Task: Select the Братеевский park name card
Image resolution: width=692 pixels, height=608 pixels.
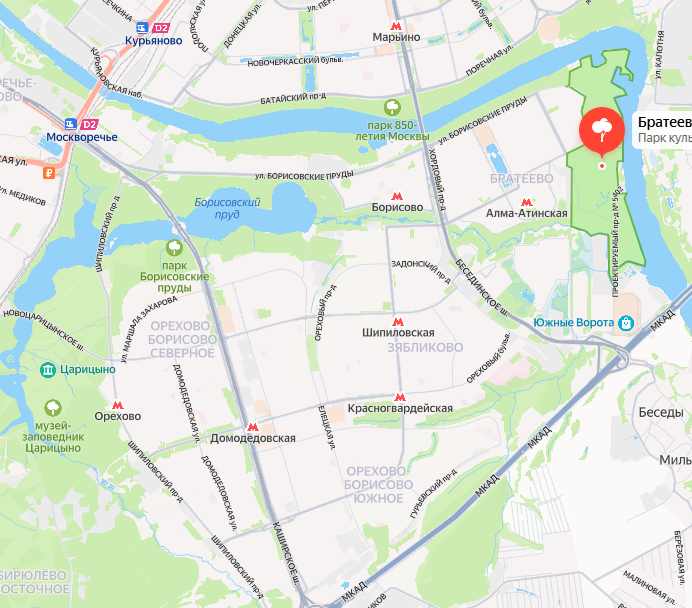Action: click(x=662, y=130)
